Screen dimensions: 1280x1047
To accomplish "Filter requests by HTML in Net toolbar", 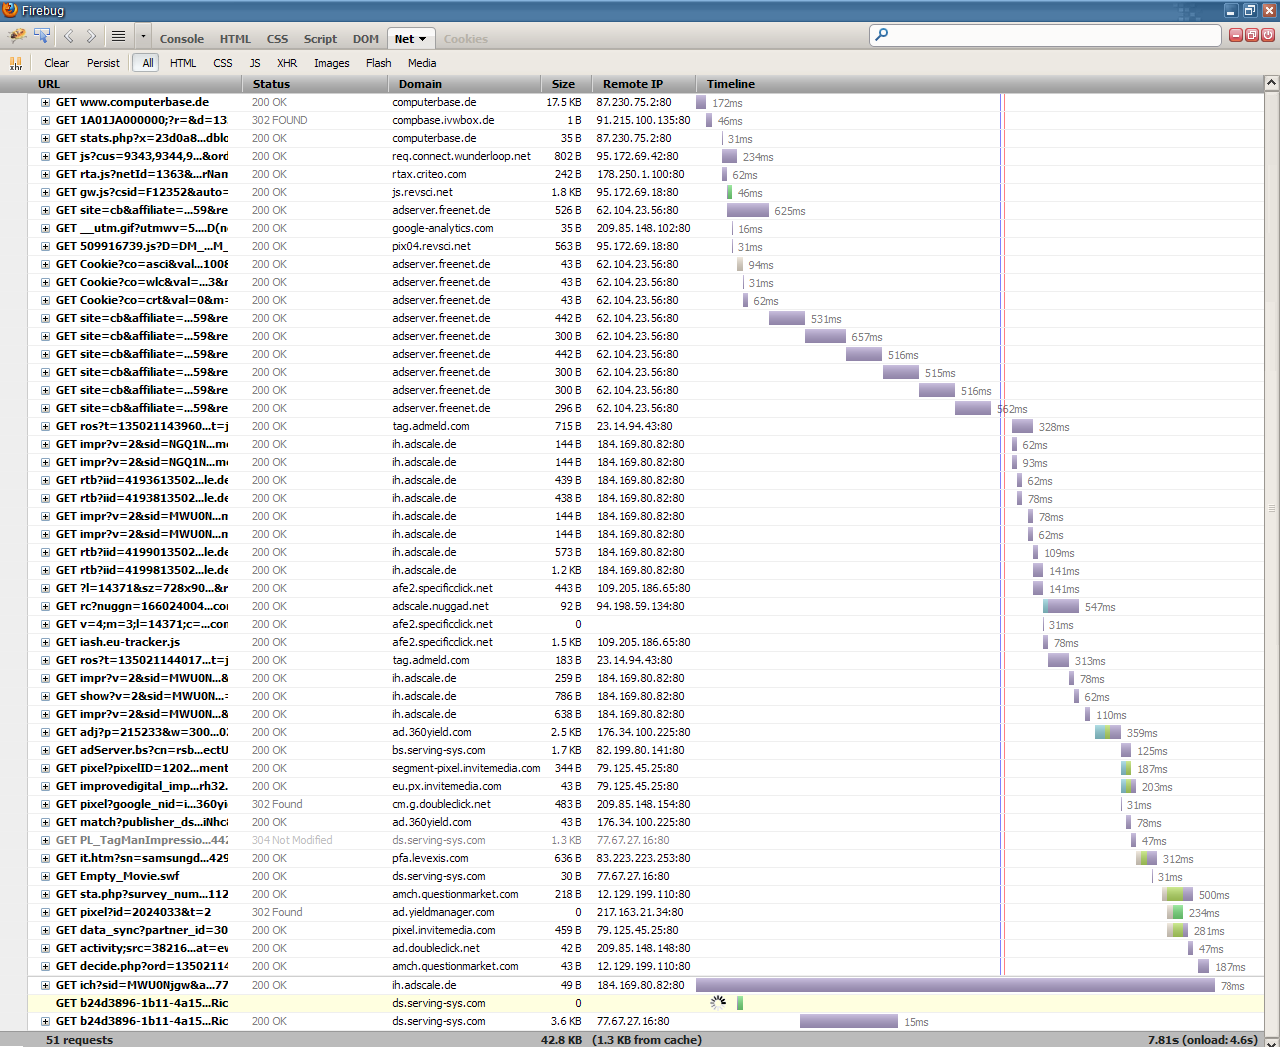I will (x=183, y=63).
